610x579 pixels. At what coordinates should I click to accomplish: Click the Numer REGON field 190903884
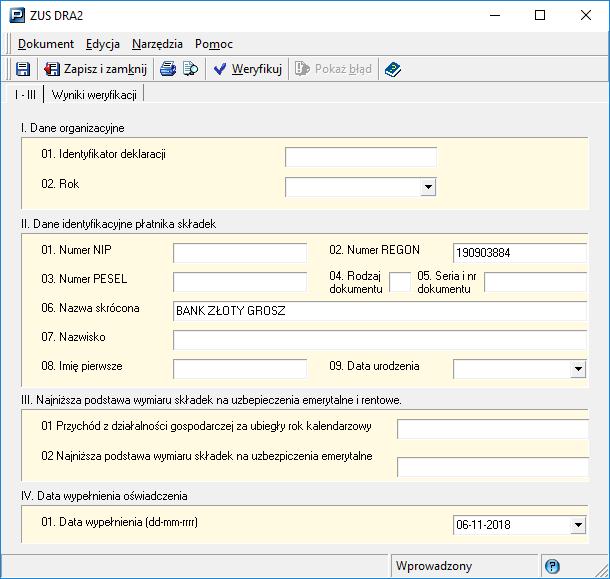[520, 253]
